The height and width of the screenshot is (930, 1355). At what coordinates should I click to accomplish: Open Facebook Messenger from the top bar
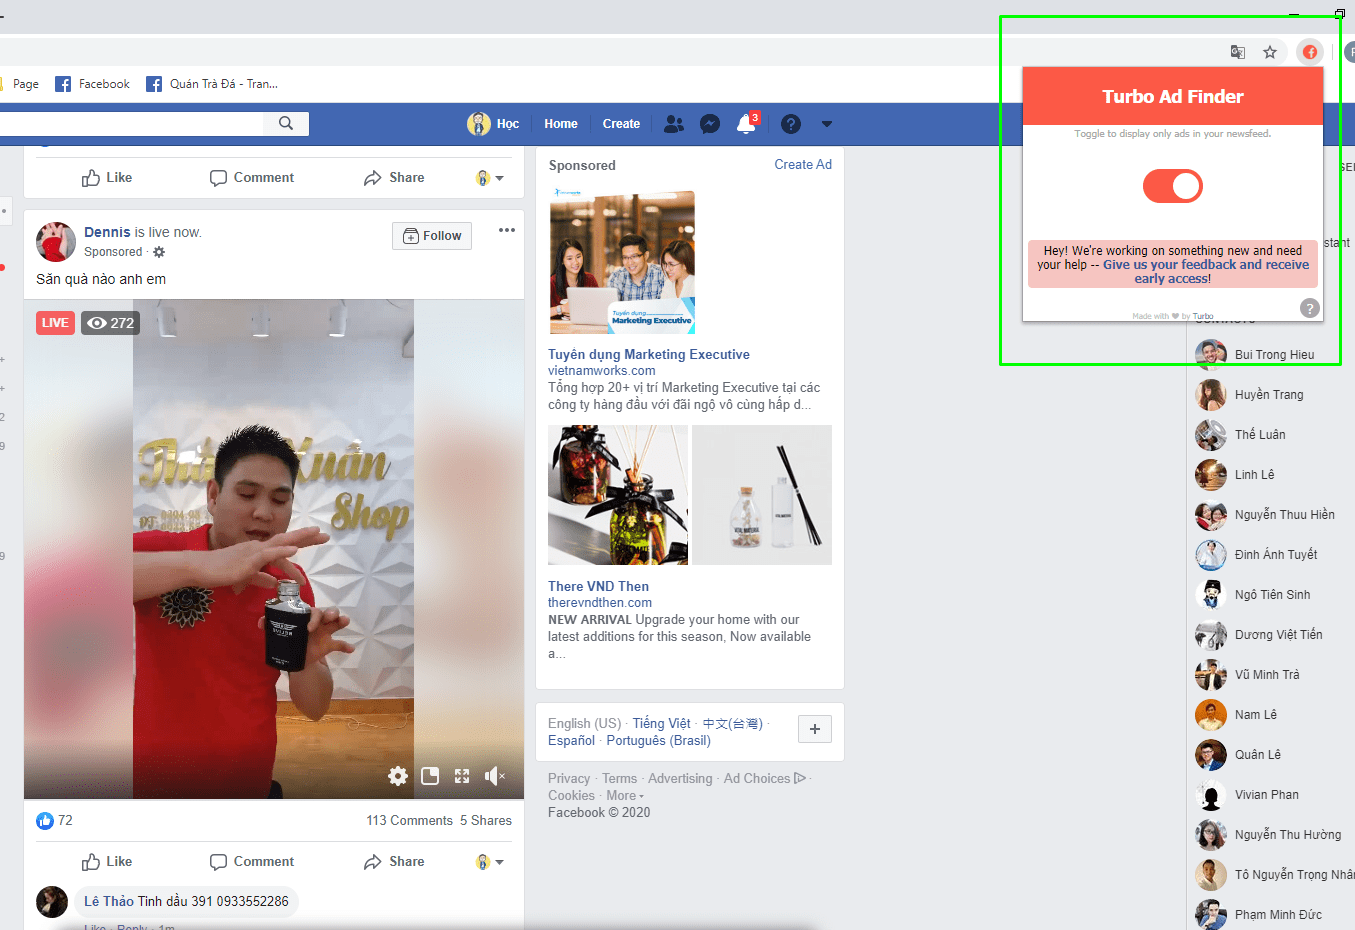pos(710,123)
